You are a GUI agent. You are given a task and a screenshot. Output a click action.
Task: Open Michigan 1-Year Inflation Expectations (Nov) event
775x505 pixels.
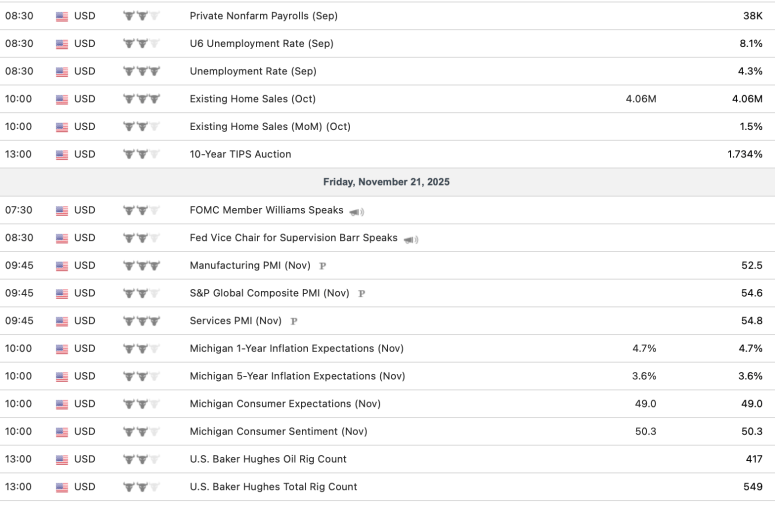pos(296,349)
